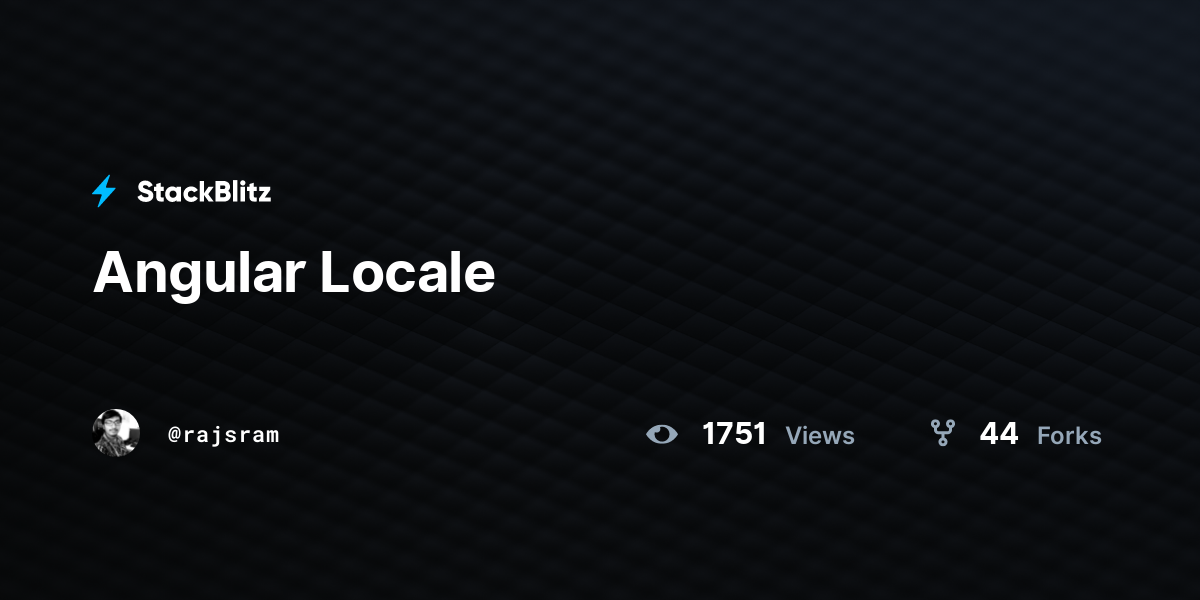Viewport: 1200px width, 600px height.
Task: Show view statistics via the eye symbol
Action: (662, 434)
